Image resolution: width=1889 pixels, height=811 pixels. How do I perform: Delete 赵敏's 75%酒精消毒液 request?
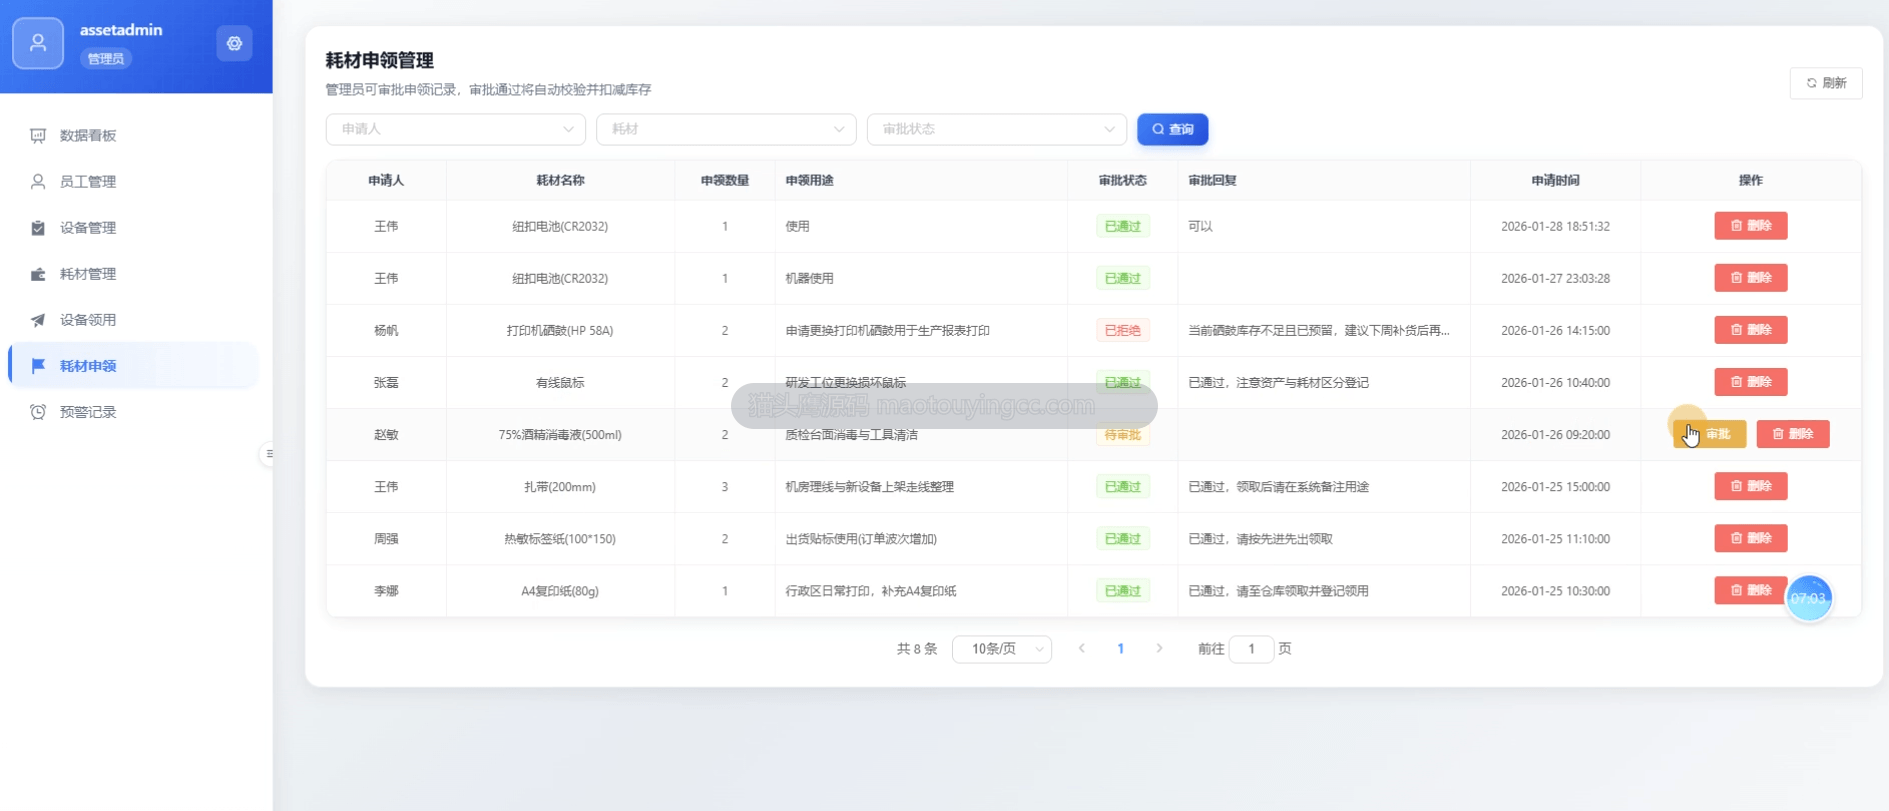coord(1793,434)
